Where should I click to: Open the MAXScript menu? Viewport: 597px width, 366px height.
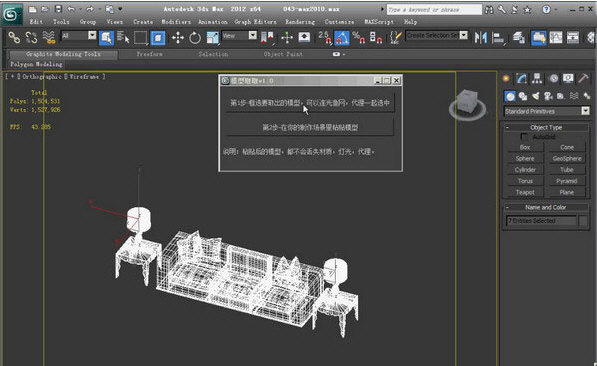click(378, 22)
